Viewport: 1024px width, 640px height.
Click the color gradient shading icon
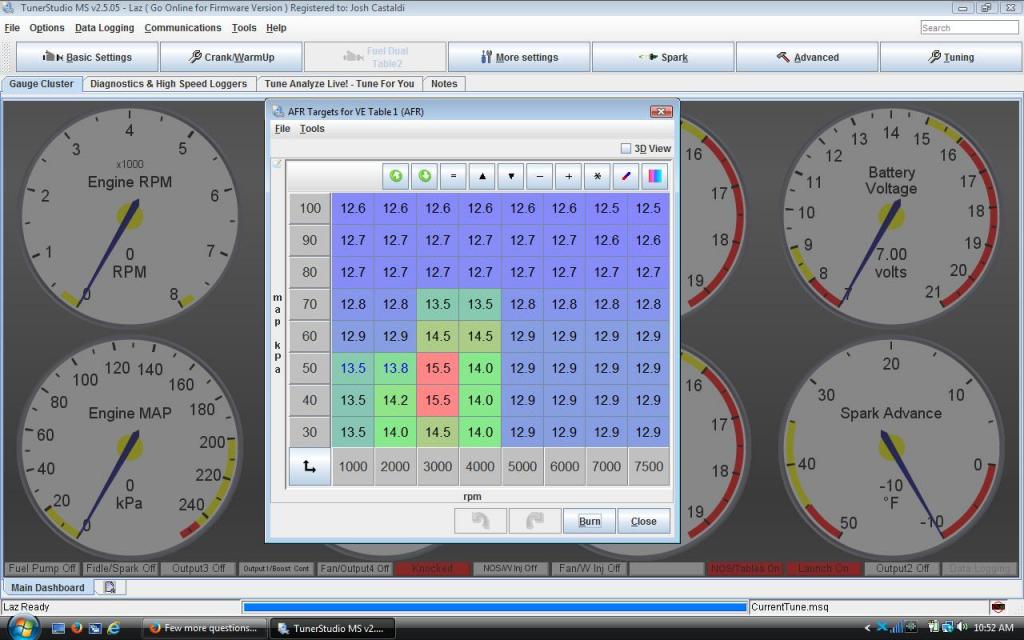click(655, 176)
